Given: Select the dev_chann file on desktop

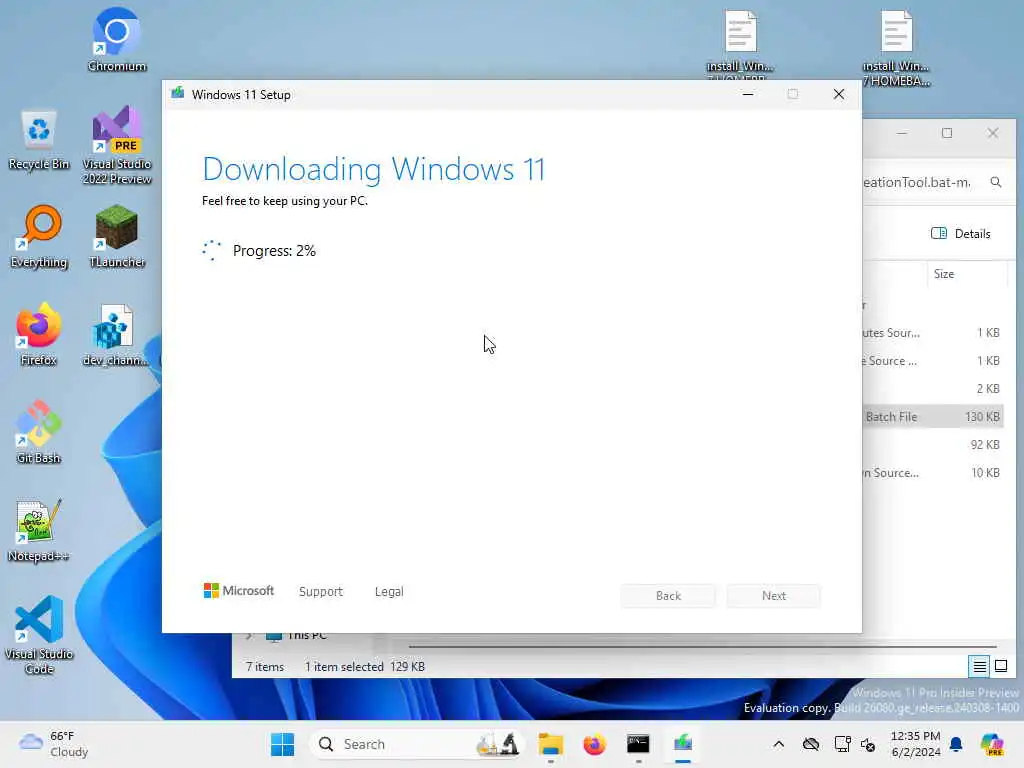Looking at the screenshot, I should click(x=116, y=334).
